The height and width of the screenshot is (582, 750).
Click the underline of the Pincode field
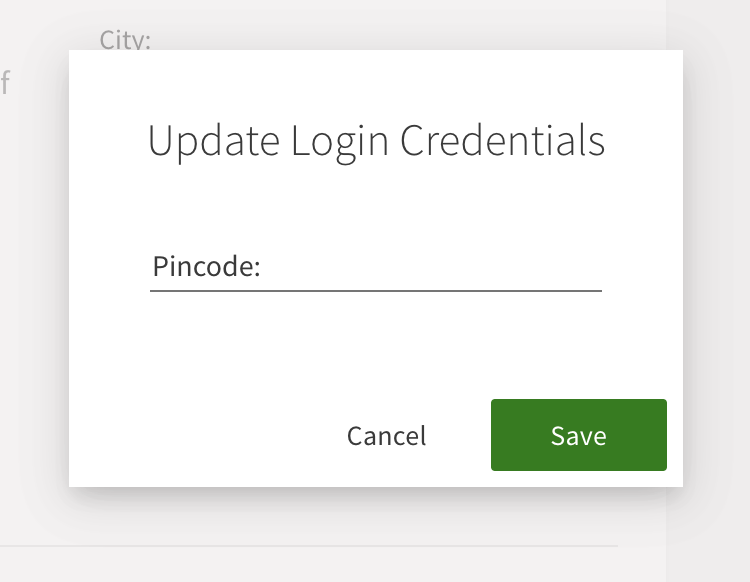[x=376, y=290]
